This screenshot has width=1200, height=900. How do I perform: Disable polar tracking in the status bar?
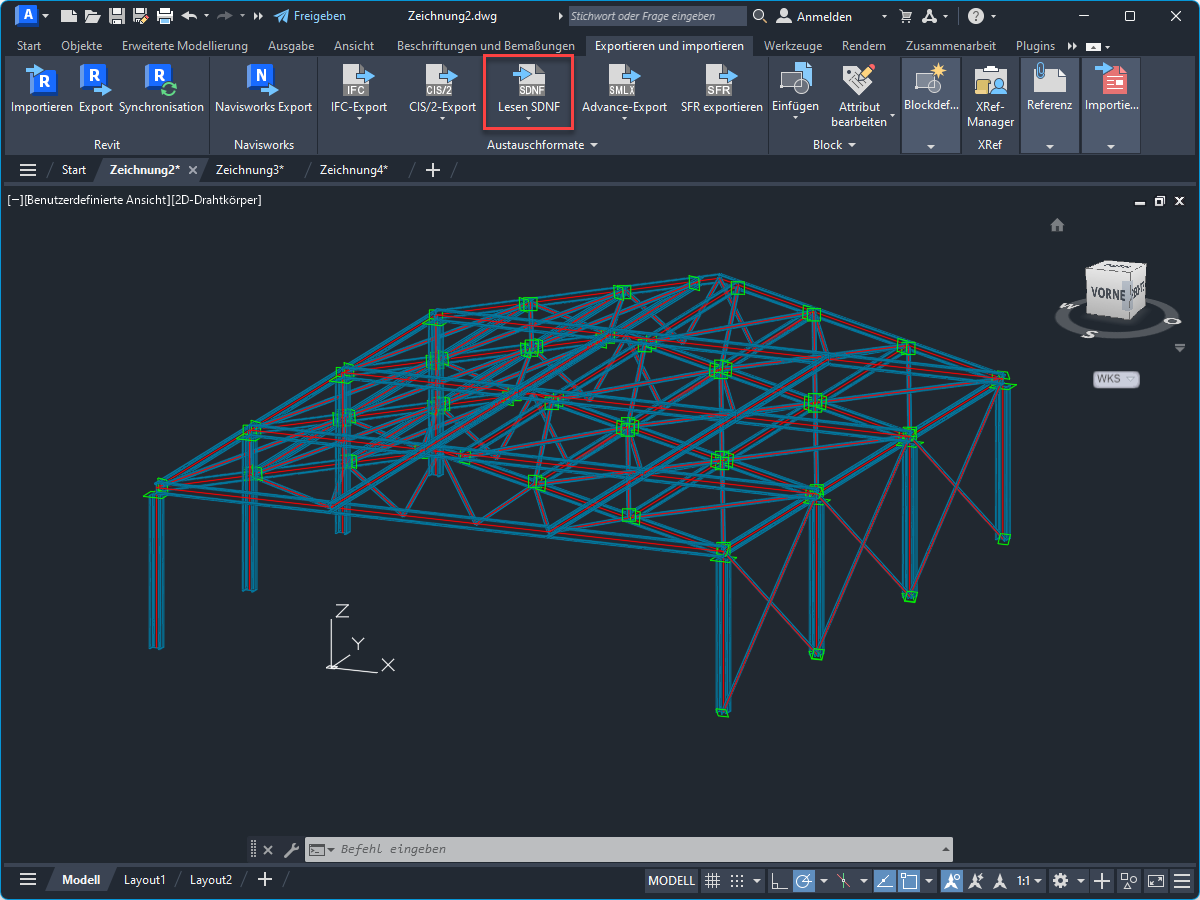click(x=805, y=880)
